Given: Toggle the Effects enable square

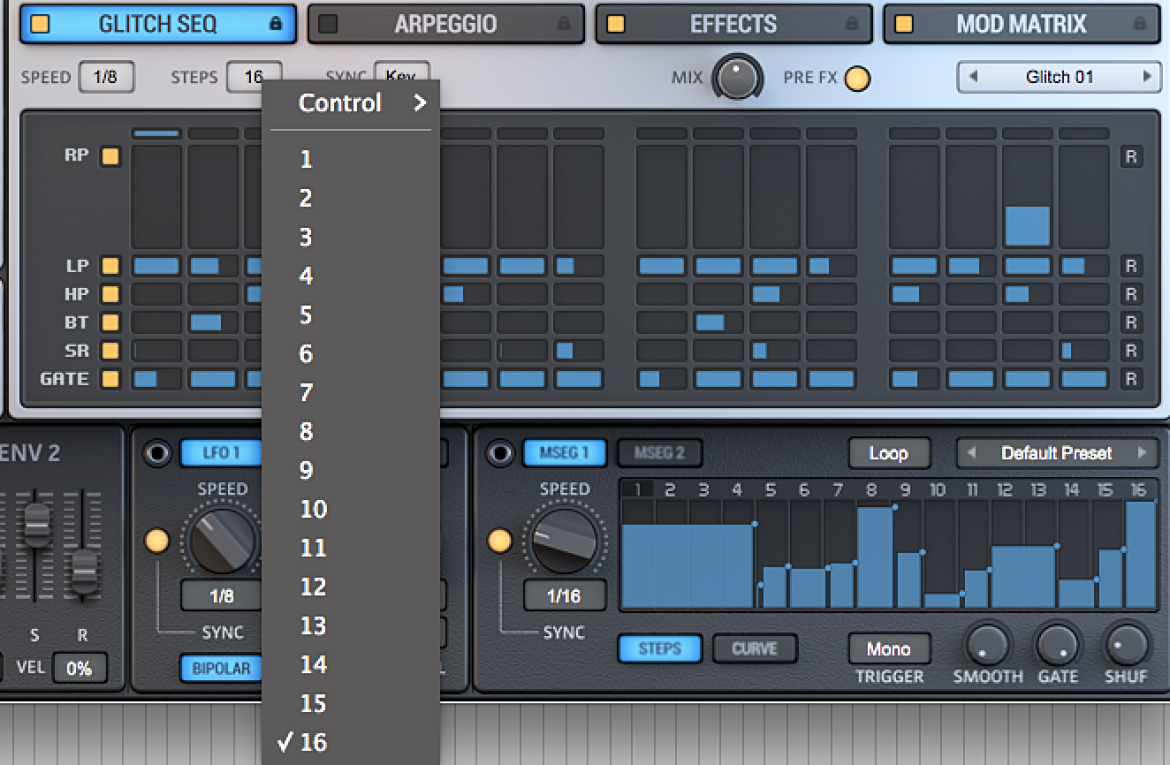Looking at the screenshot, I should 616,24.
